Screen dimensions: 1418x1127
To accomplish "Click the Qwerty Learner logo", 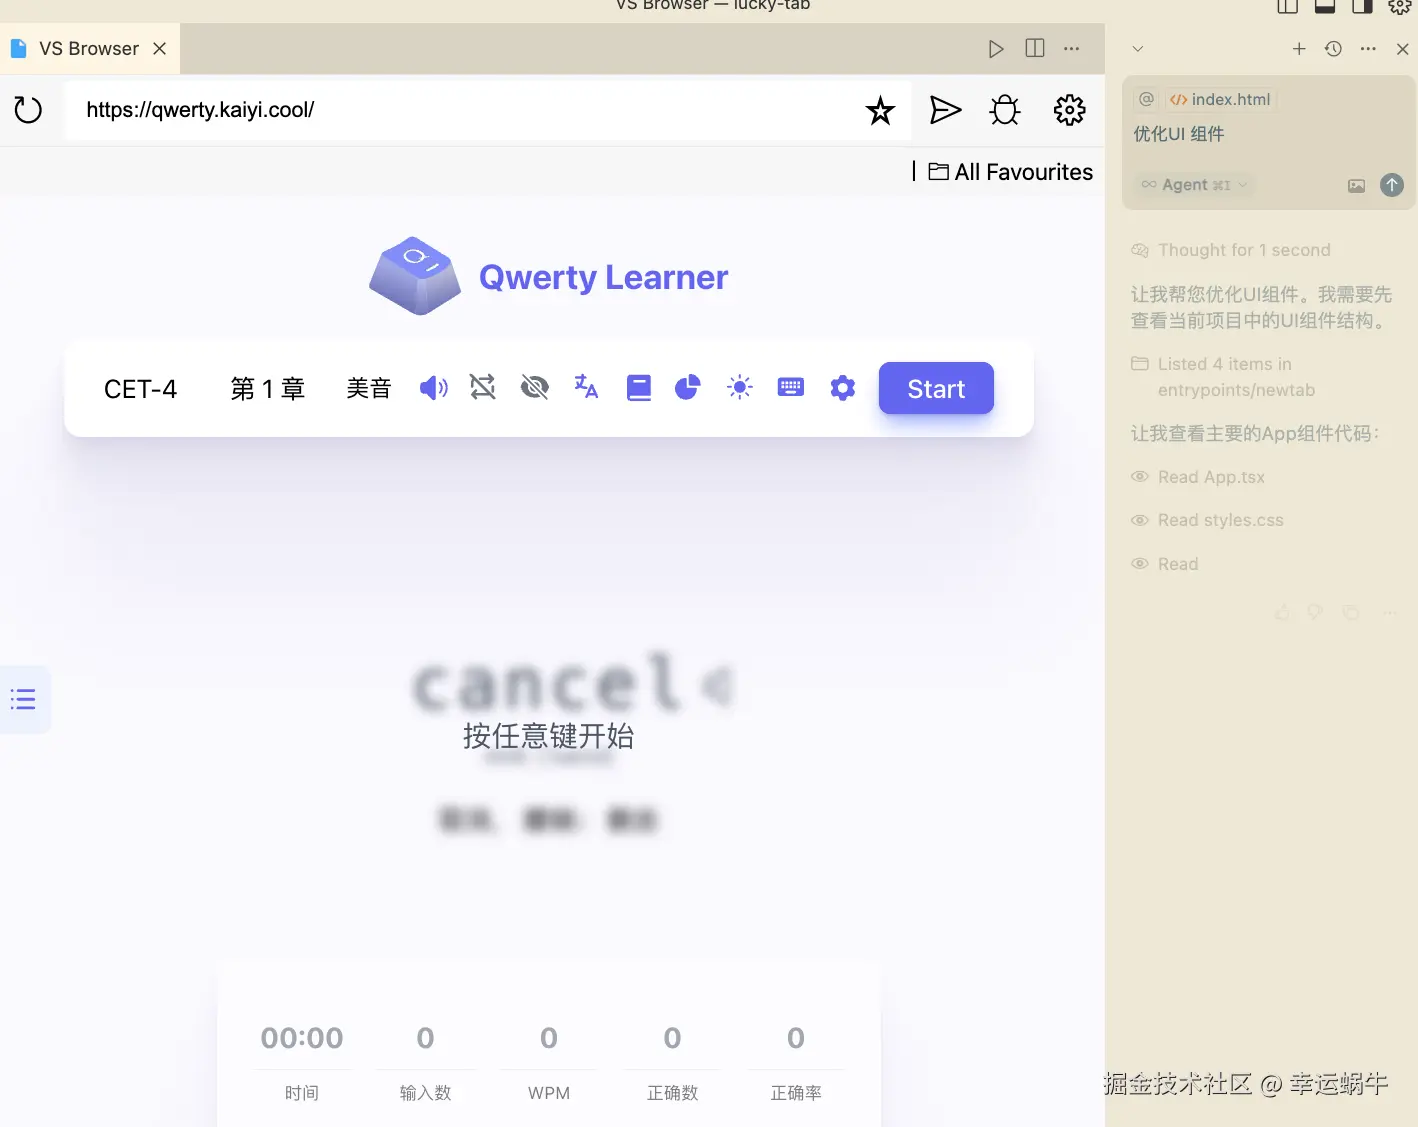I will [549, 277].
